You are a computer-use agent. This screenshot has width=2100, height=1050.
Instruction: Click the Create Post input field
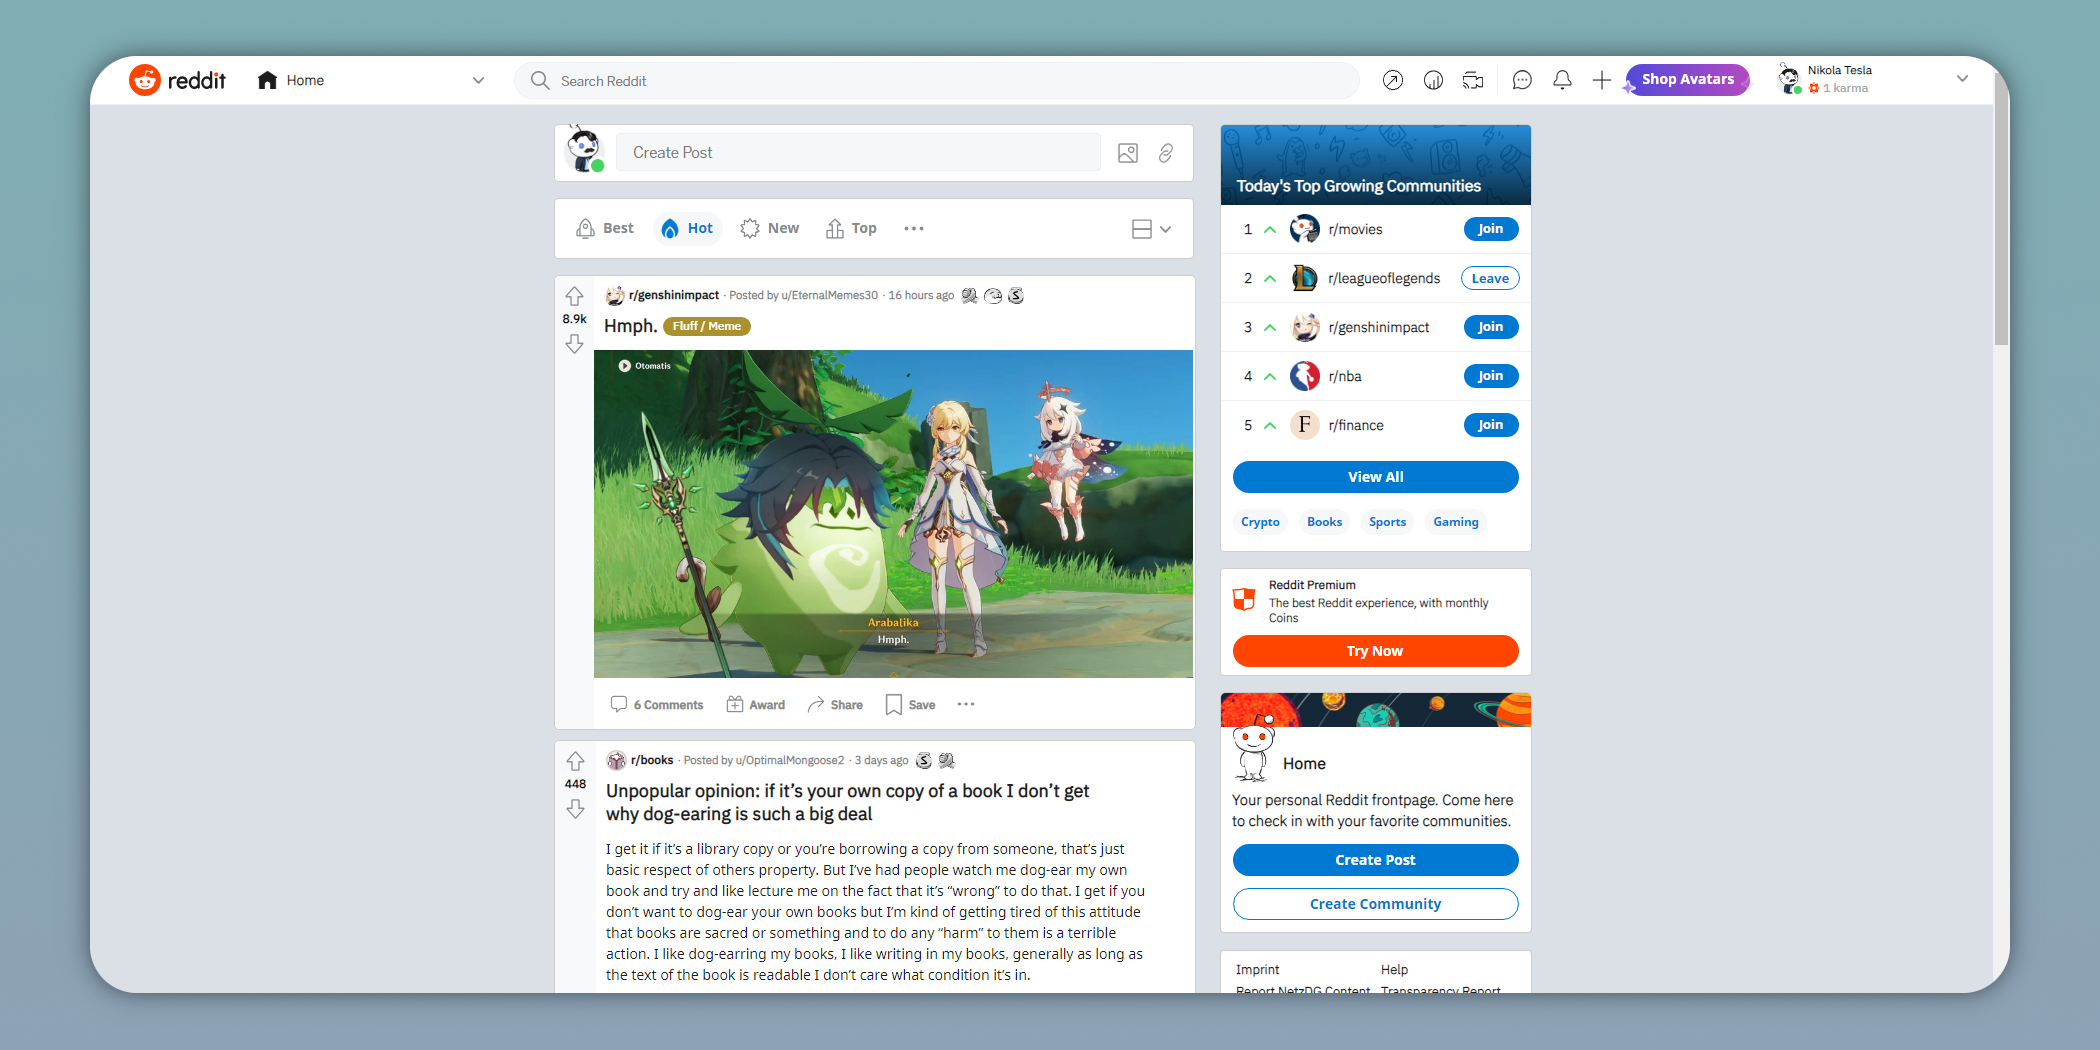point(858,153)
